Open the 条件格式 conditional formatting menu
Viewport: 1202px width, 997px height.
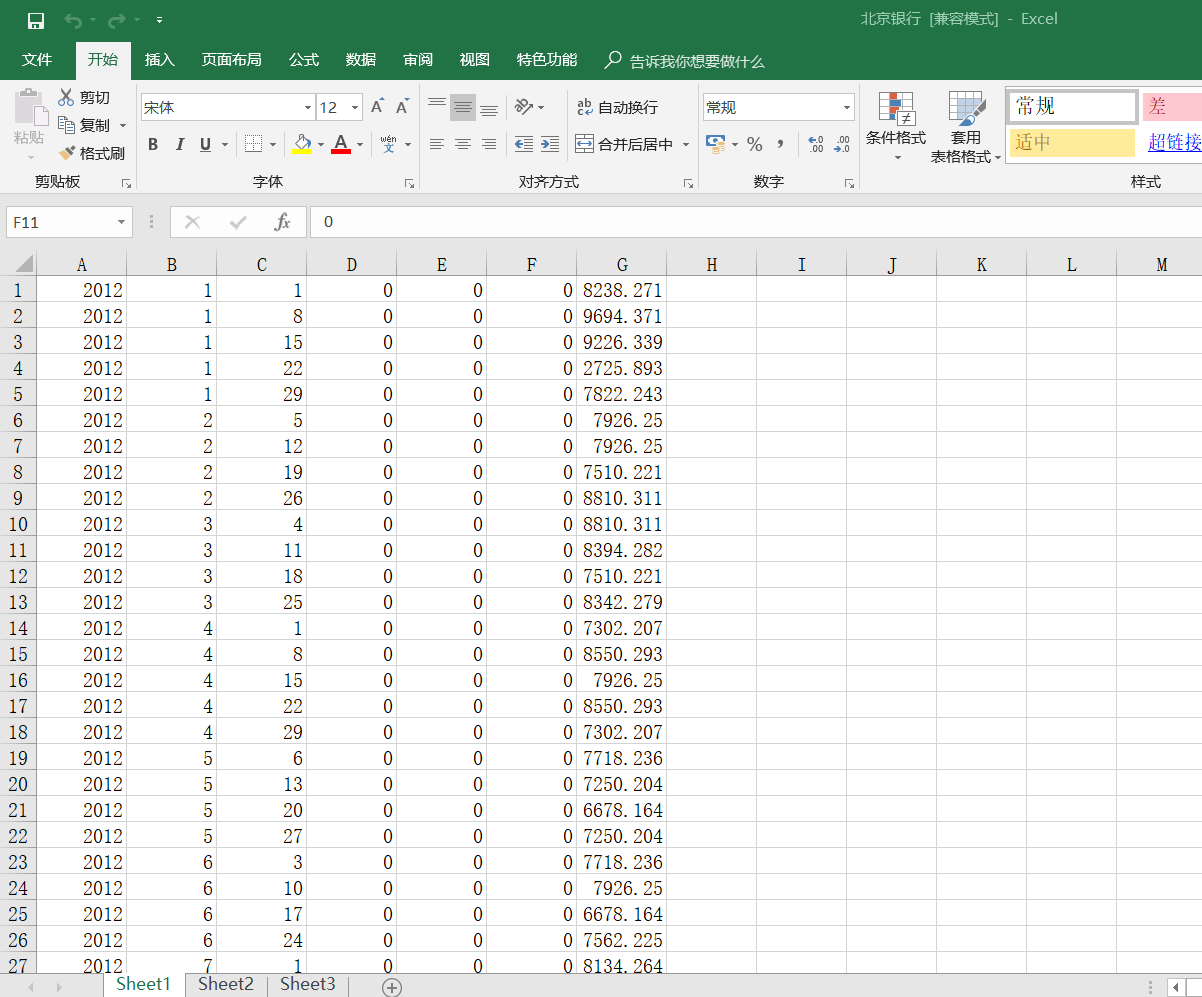point(896,128)
